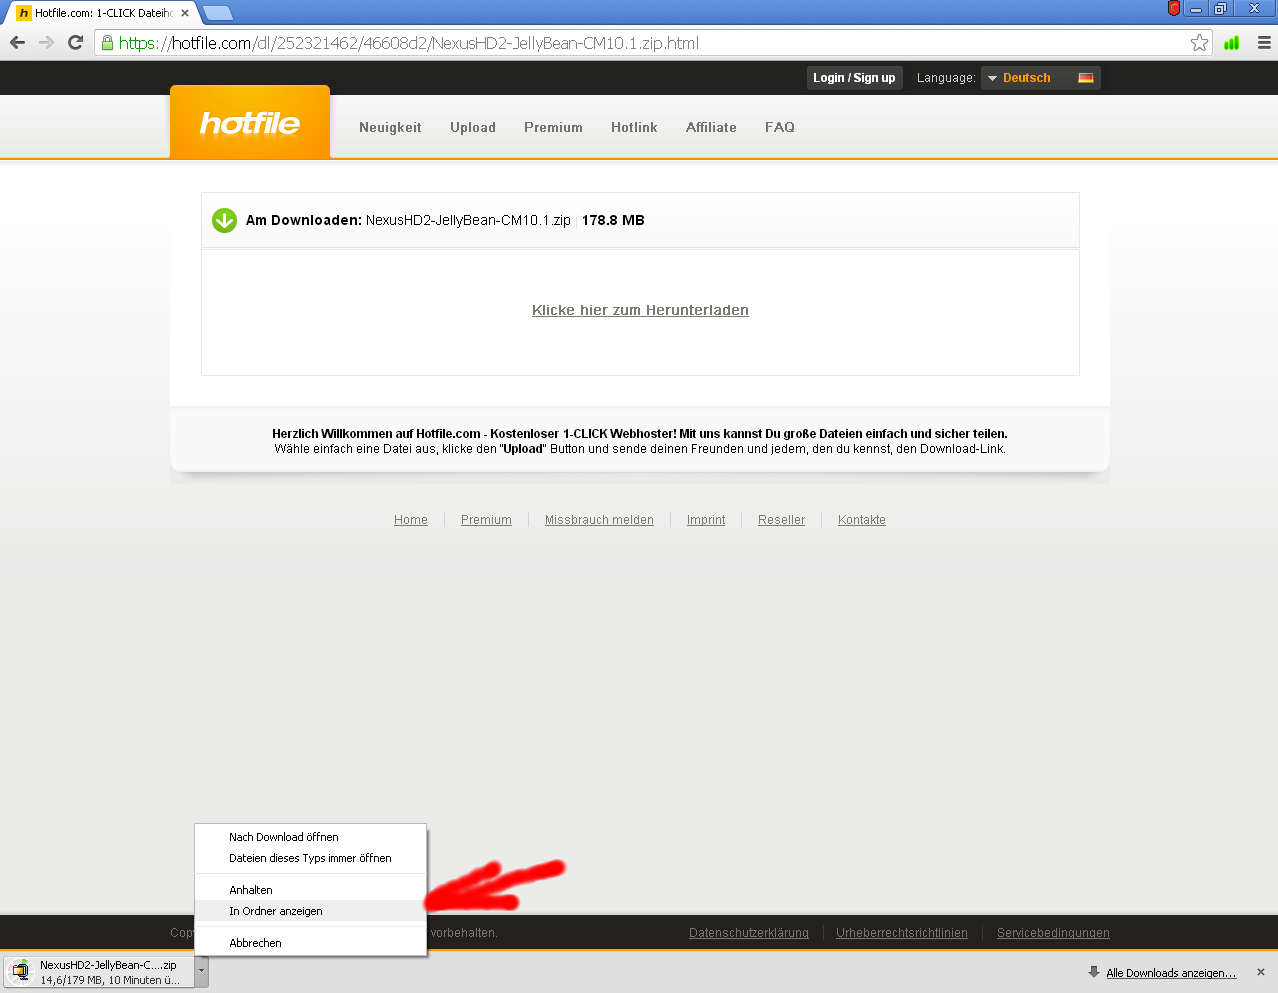Click the download item's dropdown arrow
Screen dimensions: 1278x993
(x=202, y=971)
